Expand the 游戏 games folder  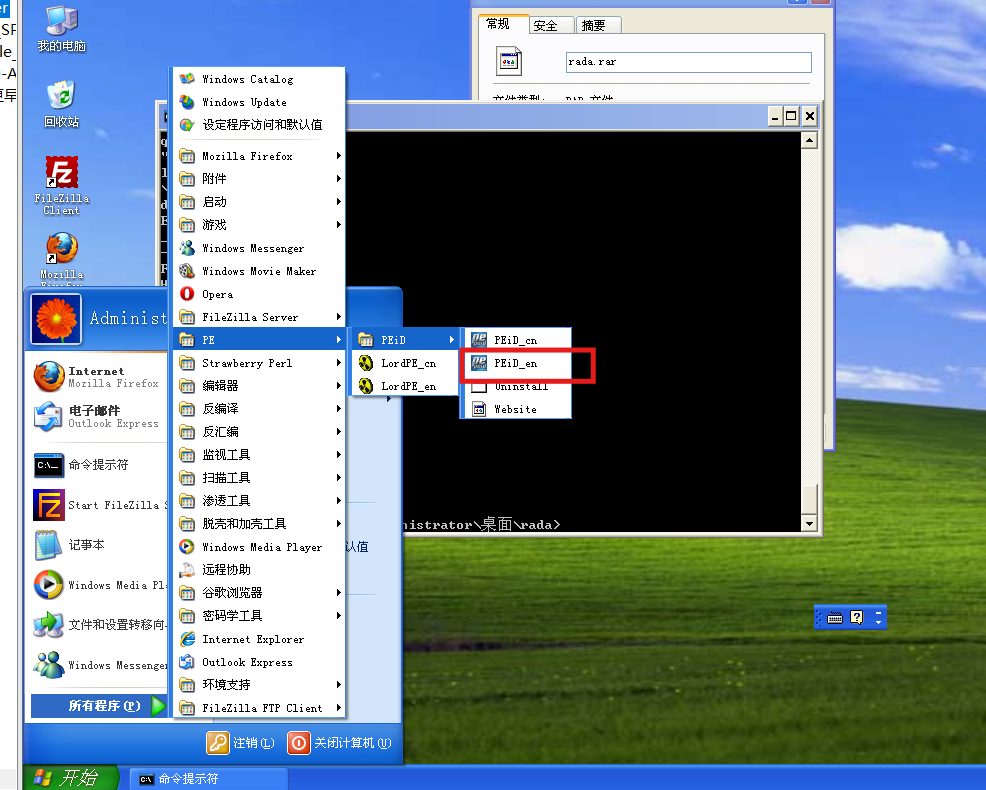[259, 225]
